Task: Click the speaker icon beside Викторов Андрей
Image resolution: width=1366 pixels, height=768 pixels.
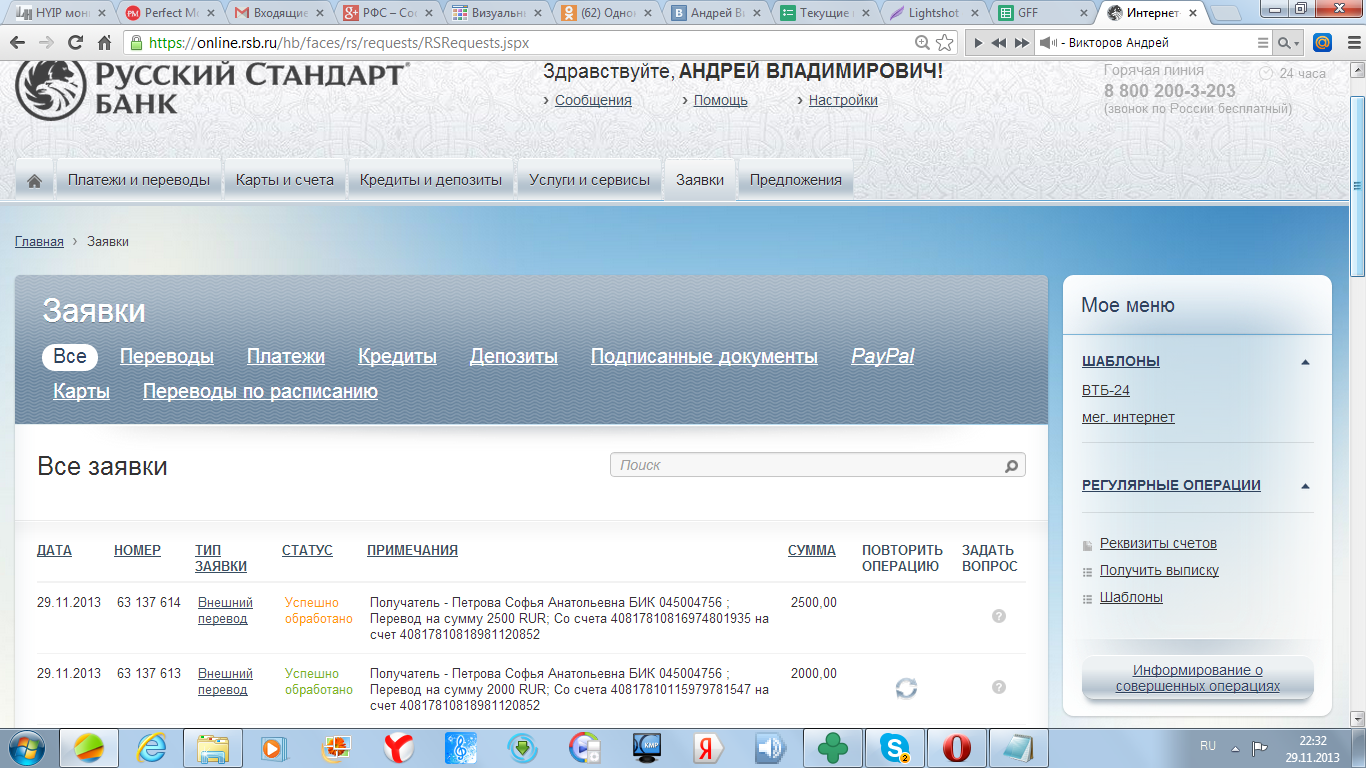Action: coord(1047,43)
